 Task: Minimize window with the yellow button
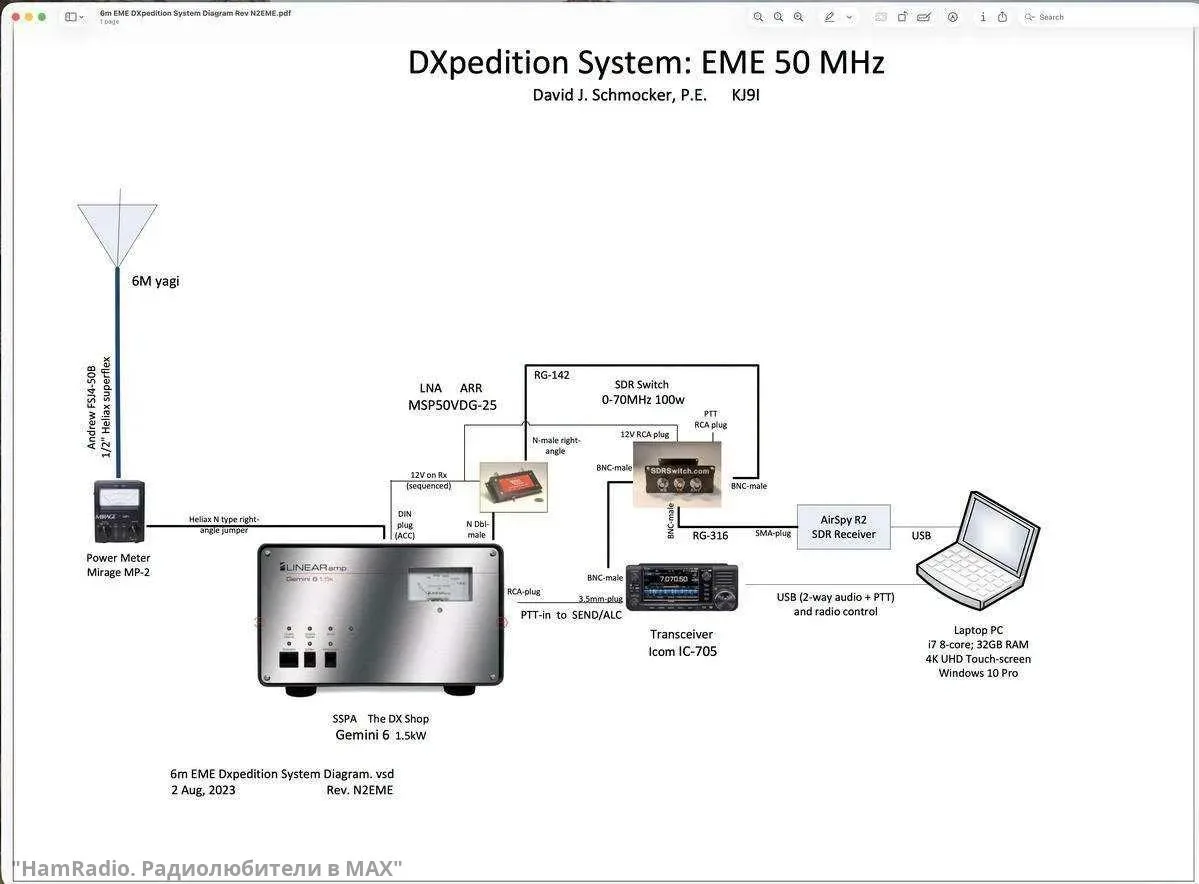tap(29, 17)
